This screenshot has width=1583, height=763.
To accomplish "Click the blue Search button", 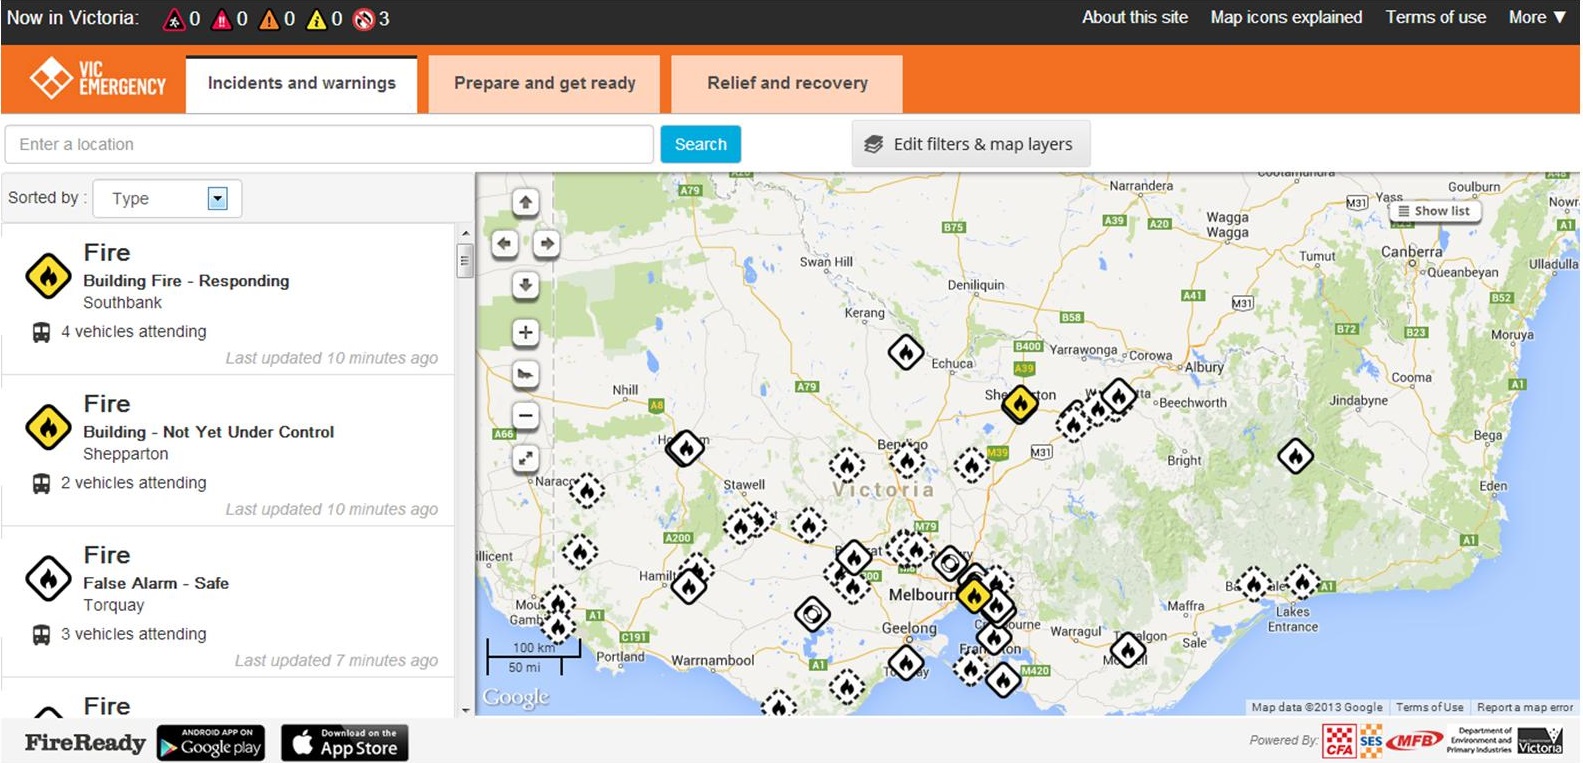I will click(701, 144).
